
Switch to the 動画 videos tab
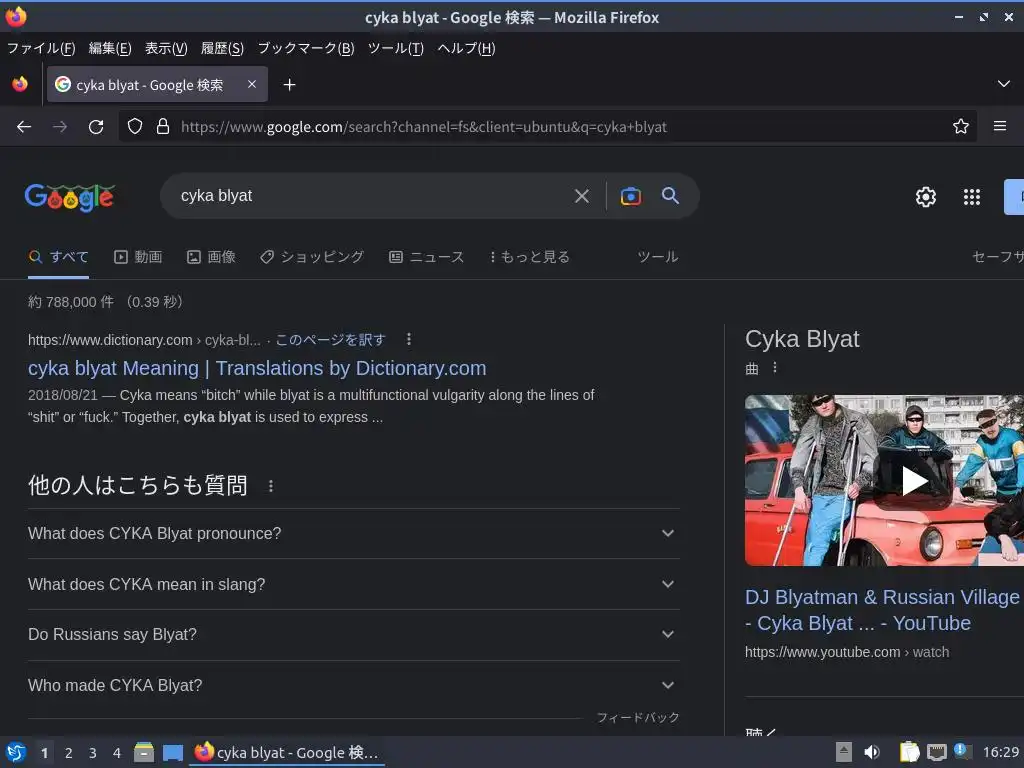pyautogui.click(x=138, y=257)
